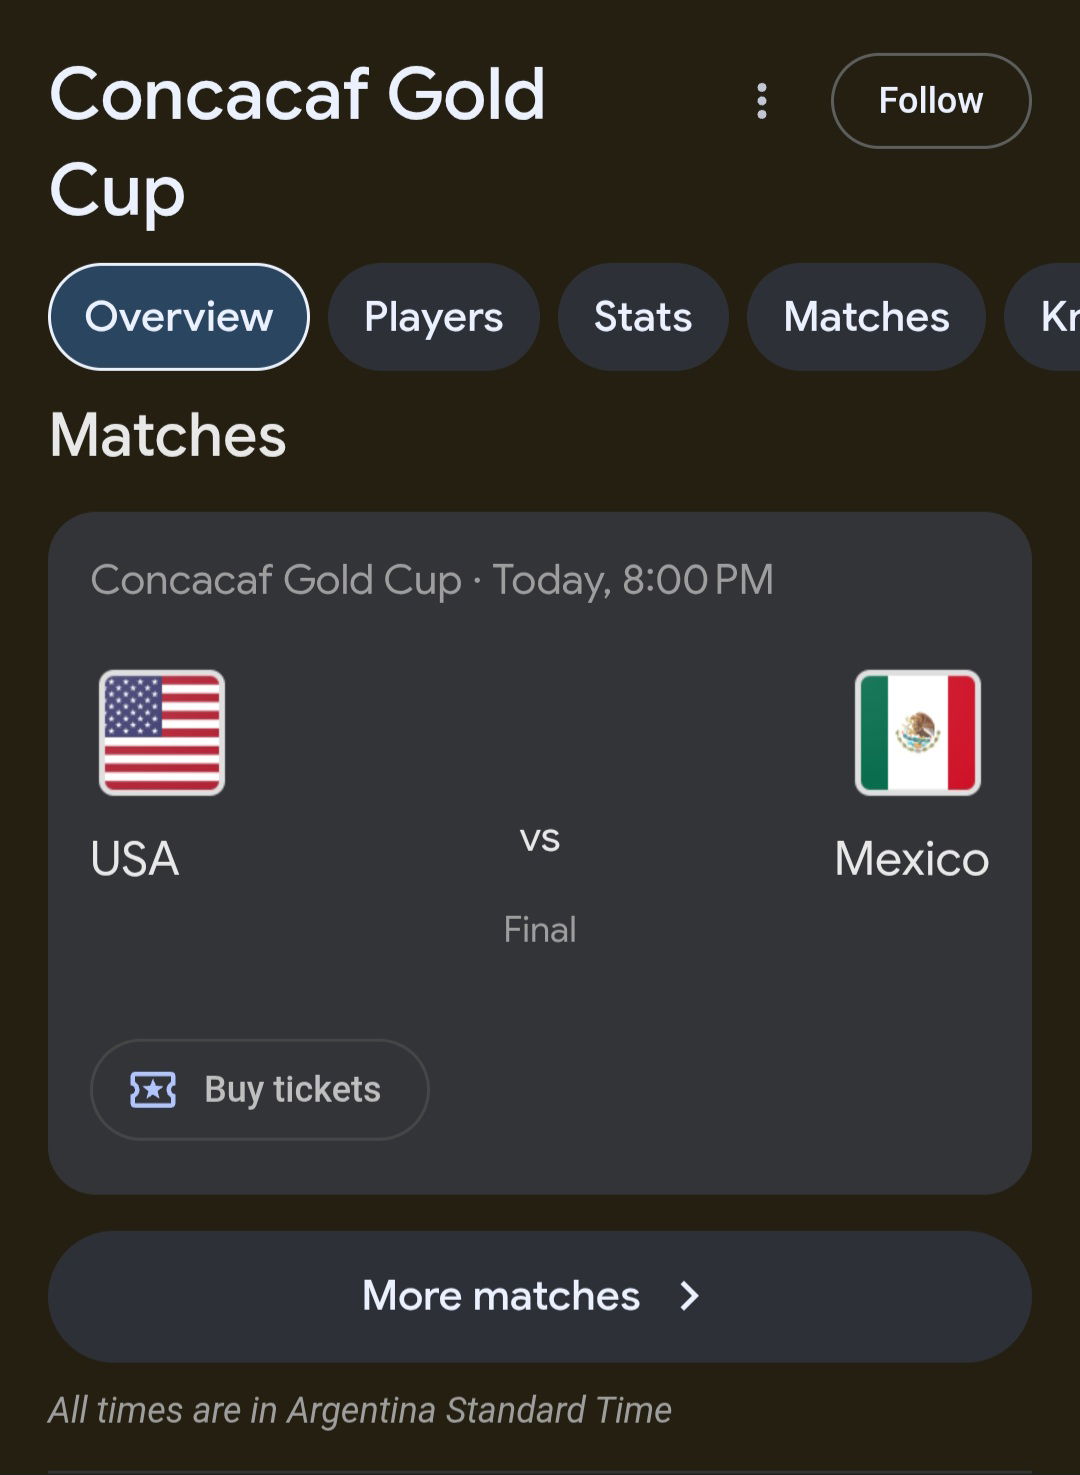
Task: Tap the Final stage label
Action: coord(540,930)
